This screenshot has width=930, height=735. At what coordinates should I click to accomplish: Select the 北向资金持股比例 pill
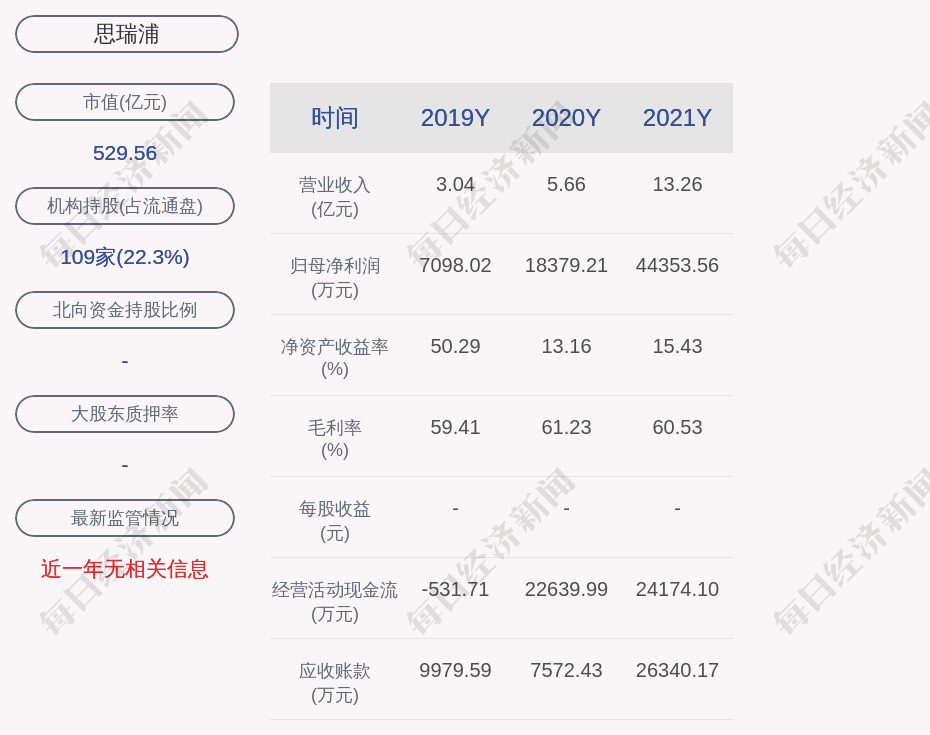tap(125, 310)
